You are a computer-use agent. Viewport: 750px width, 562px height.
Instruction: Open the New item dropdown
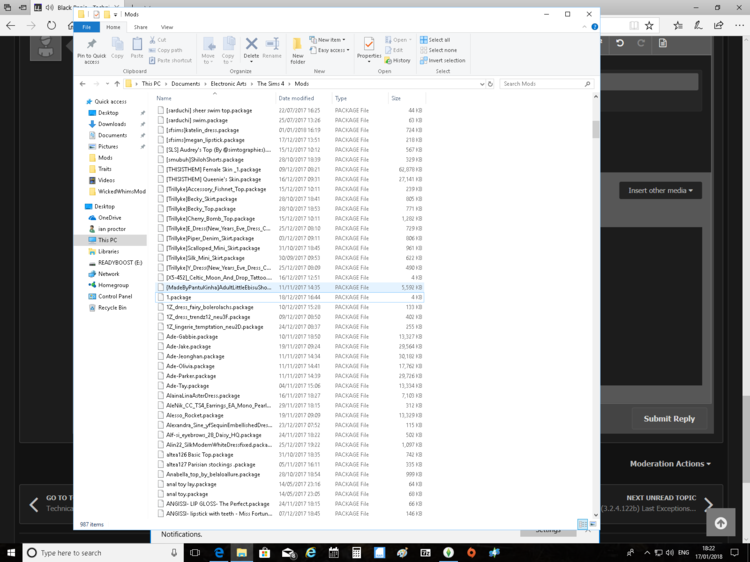327,40
